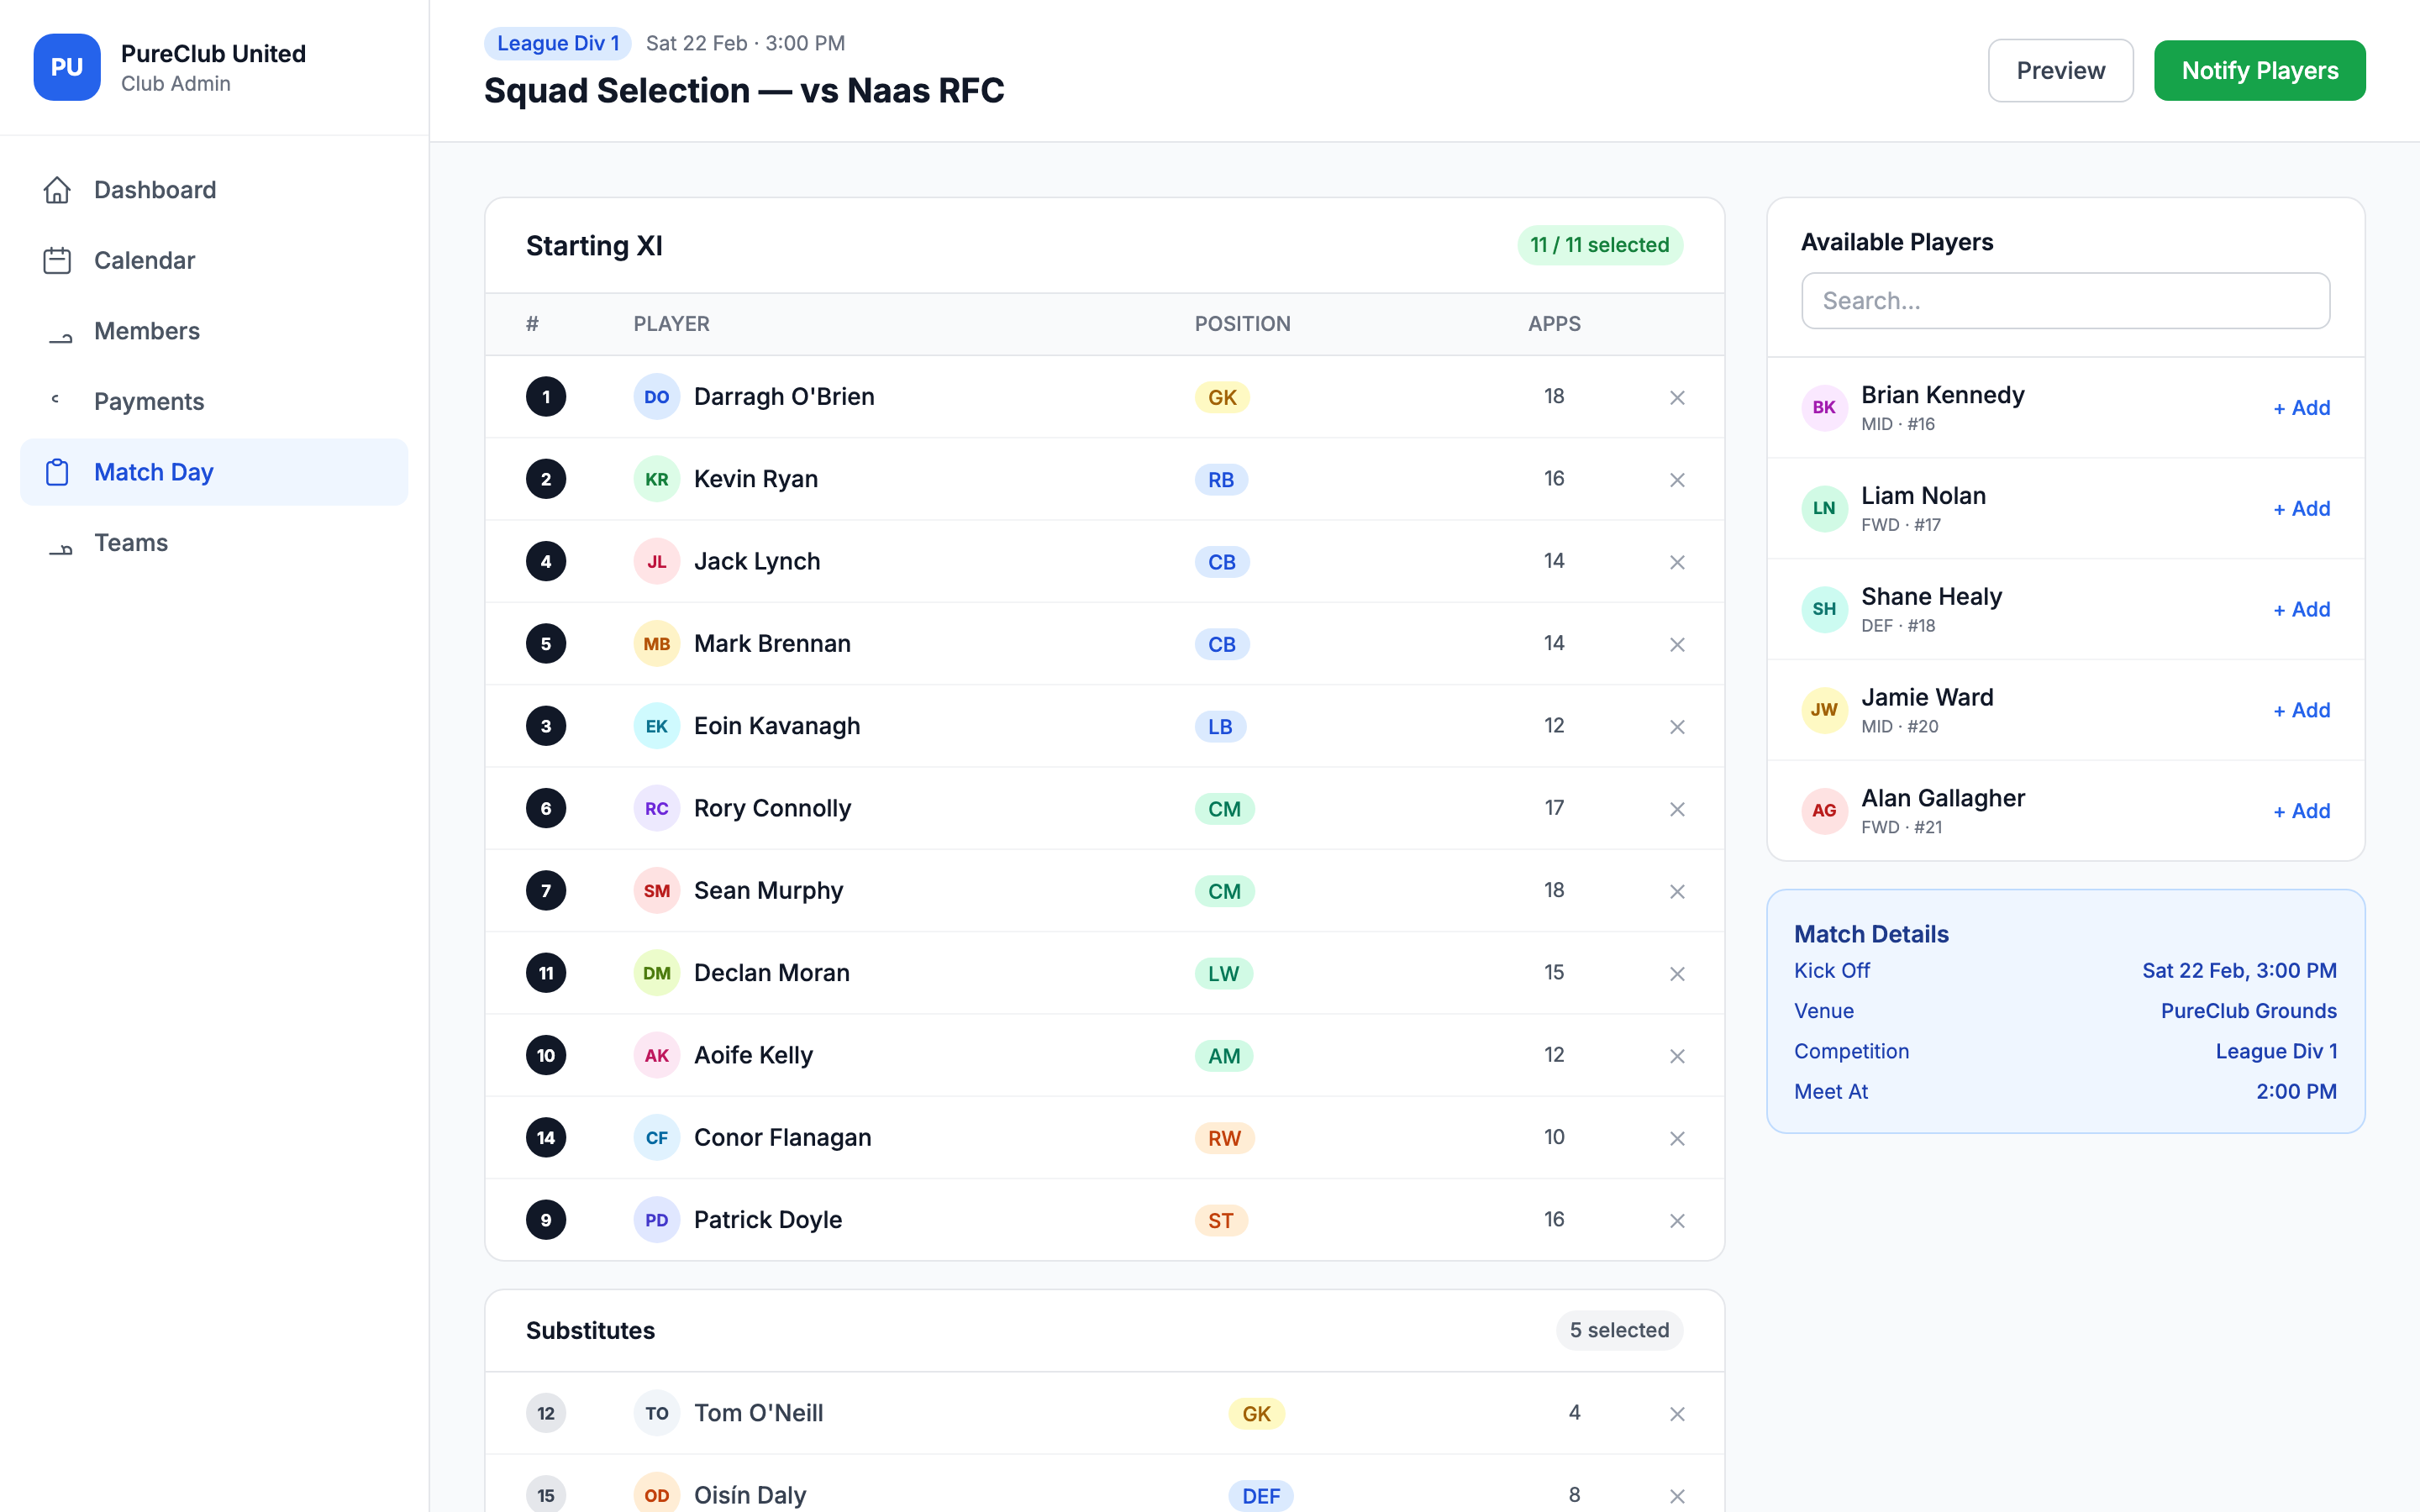
Task: Open Teams in the sidebar
Action: (x=214, y=543)
